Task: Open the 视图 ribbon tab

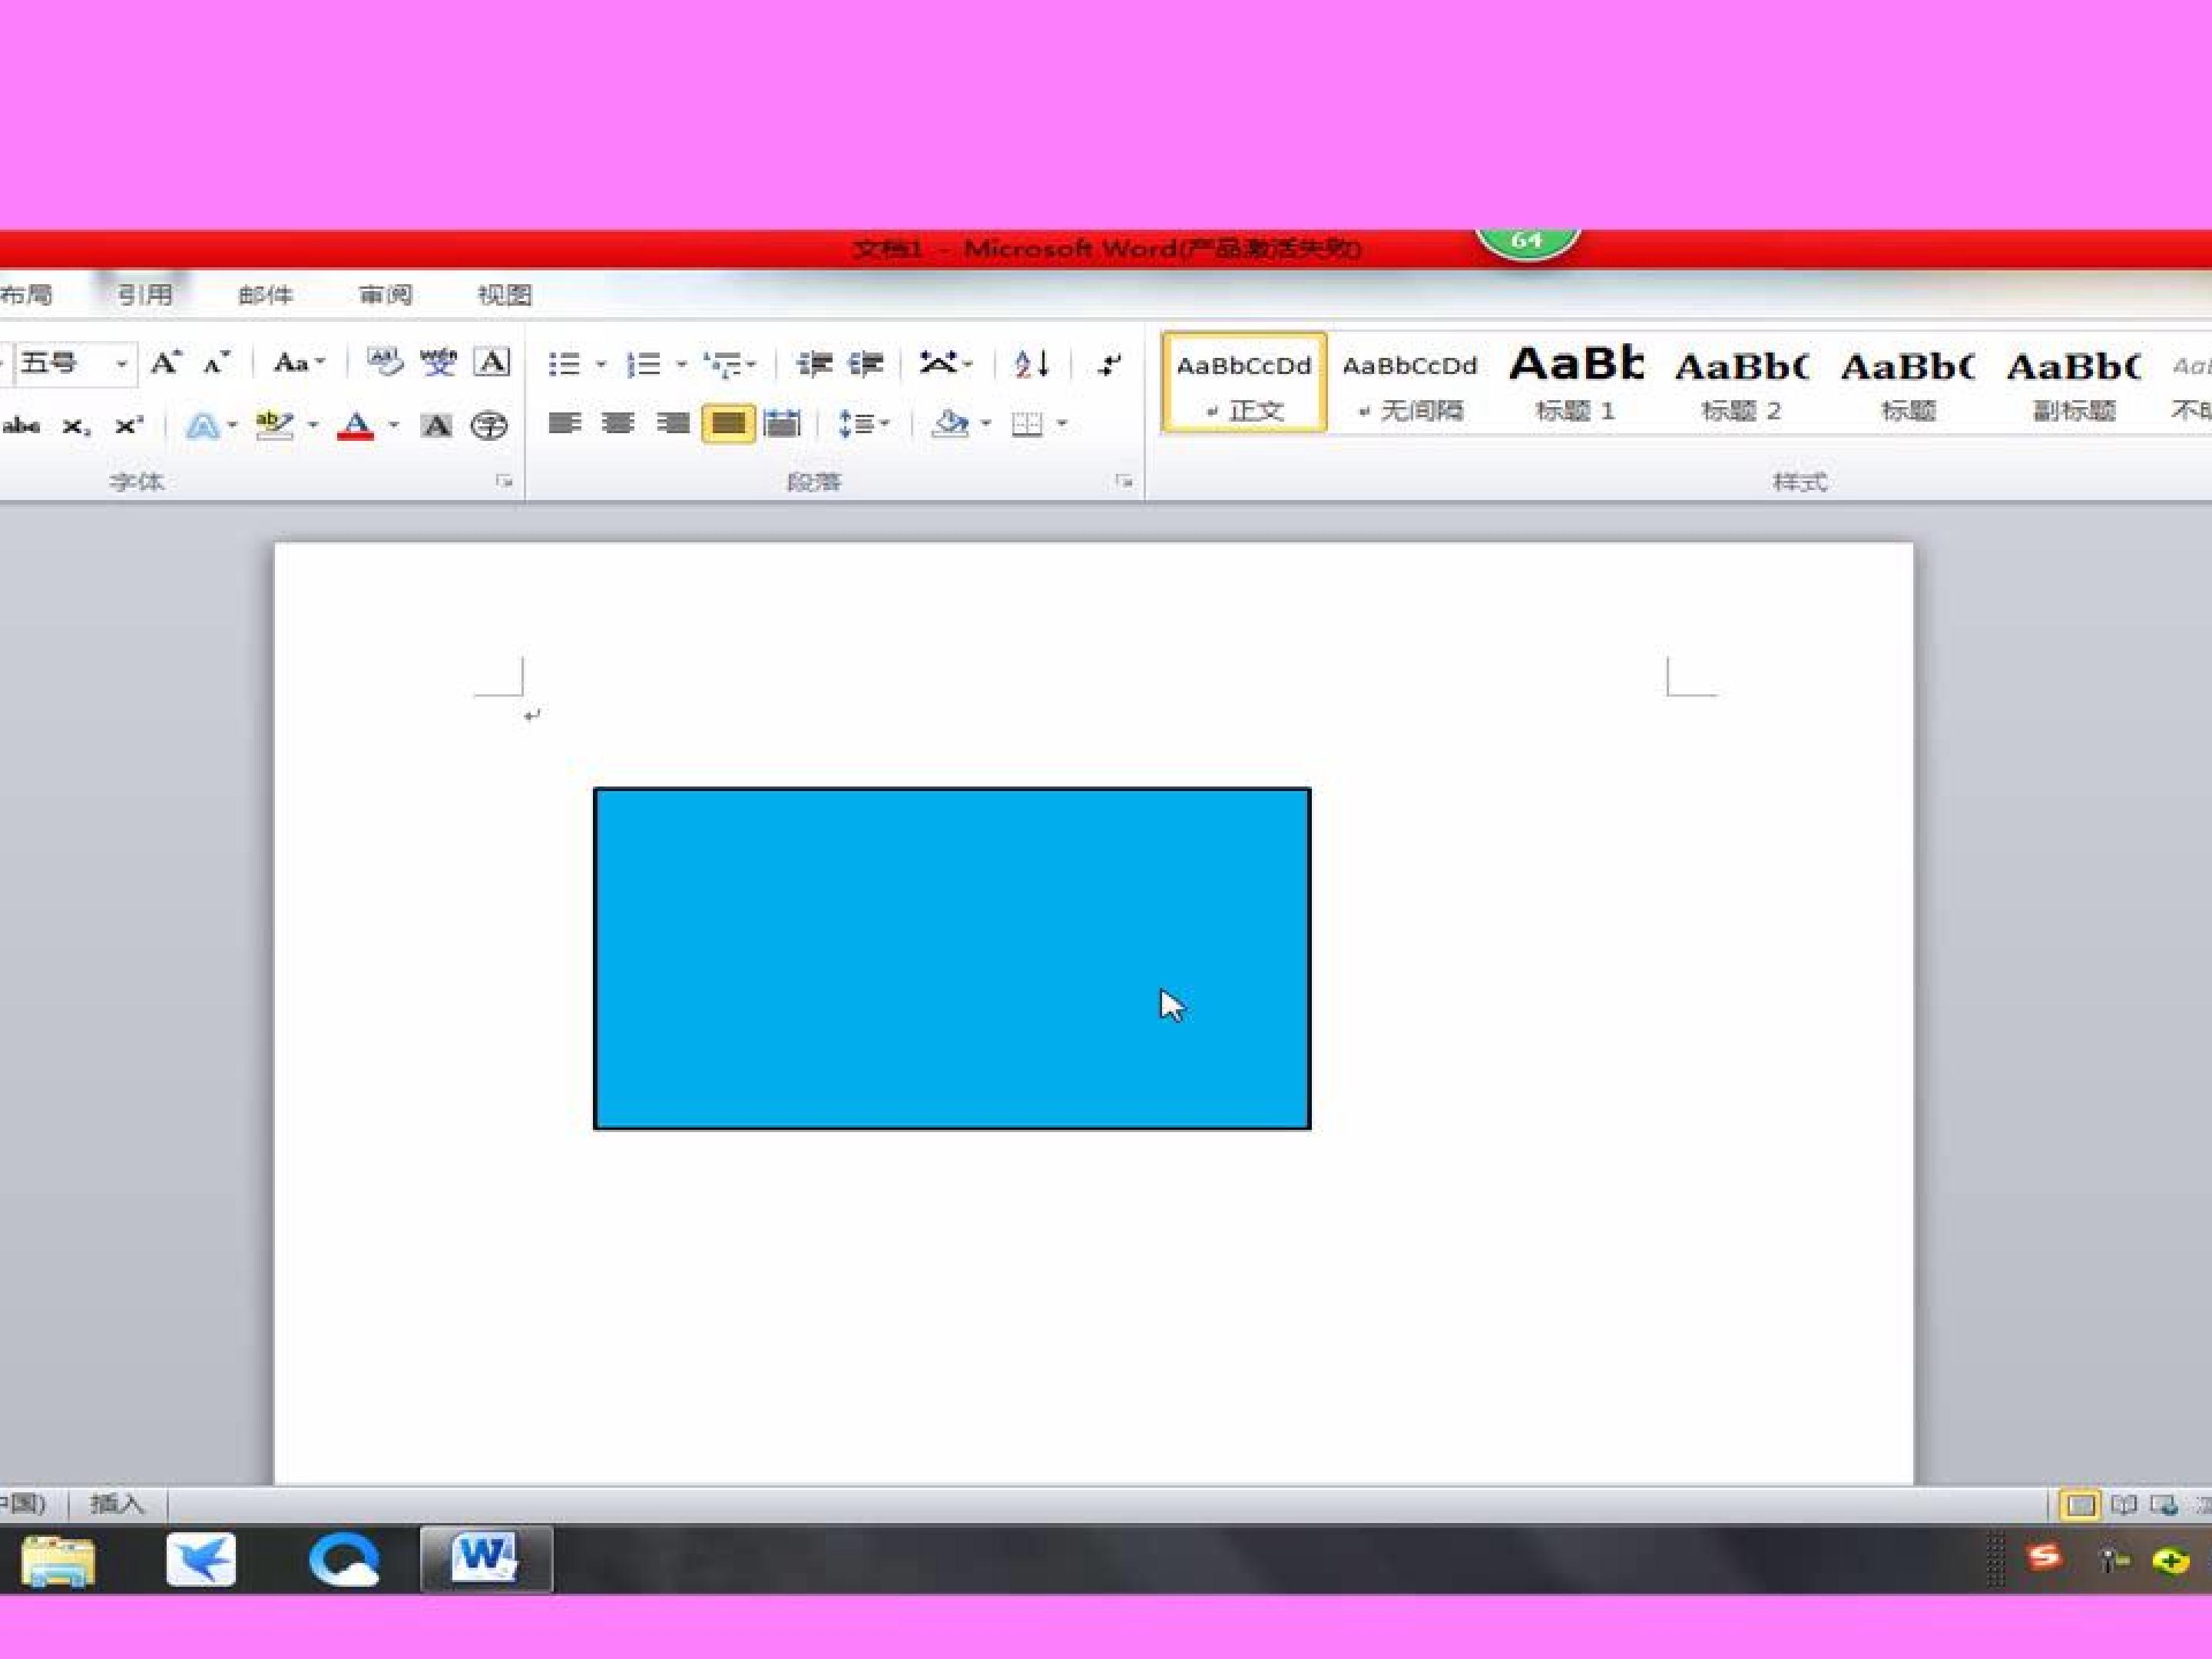Action: (504, 295)
